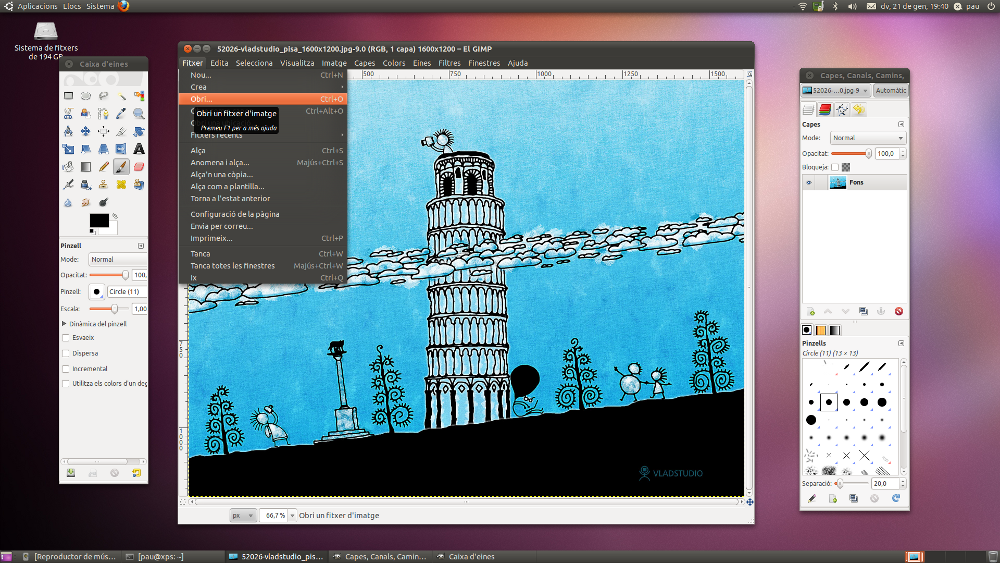The height and width of the screenshot is (563, 1000).
Task: Open the Pinzells panel configuration menu
Action: (x=901, y=343)
